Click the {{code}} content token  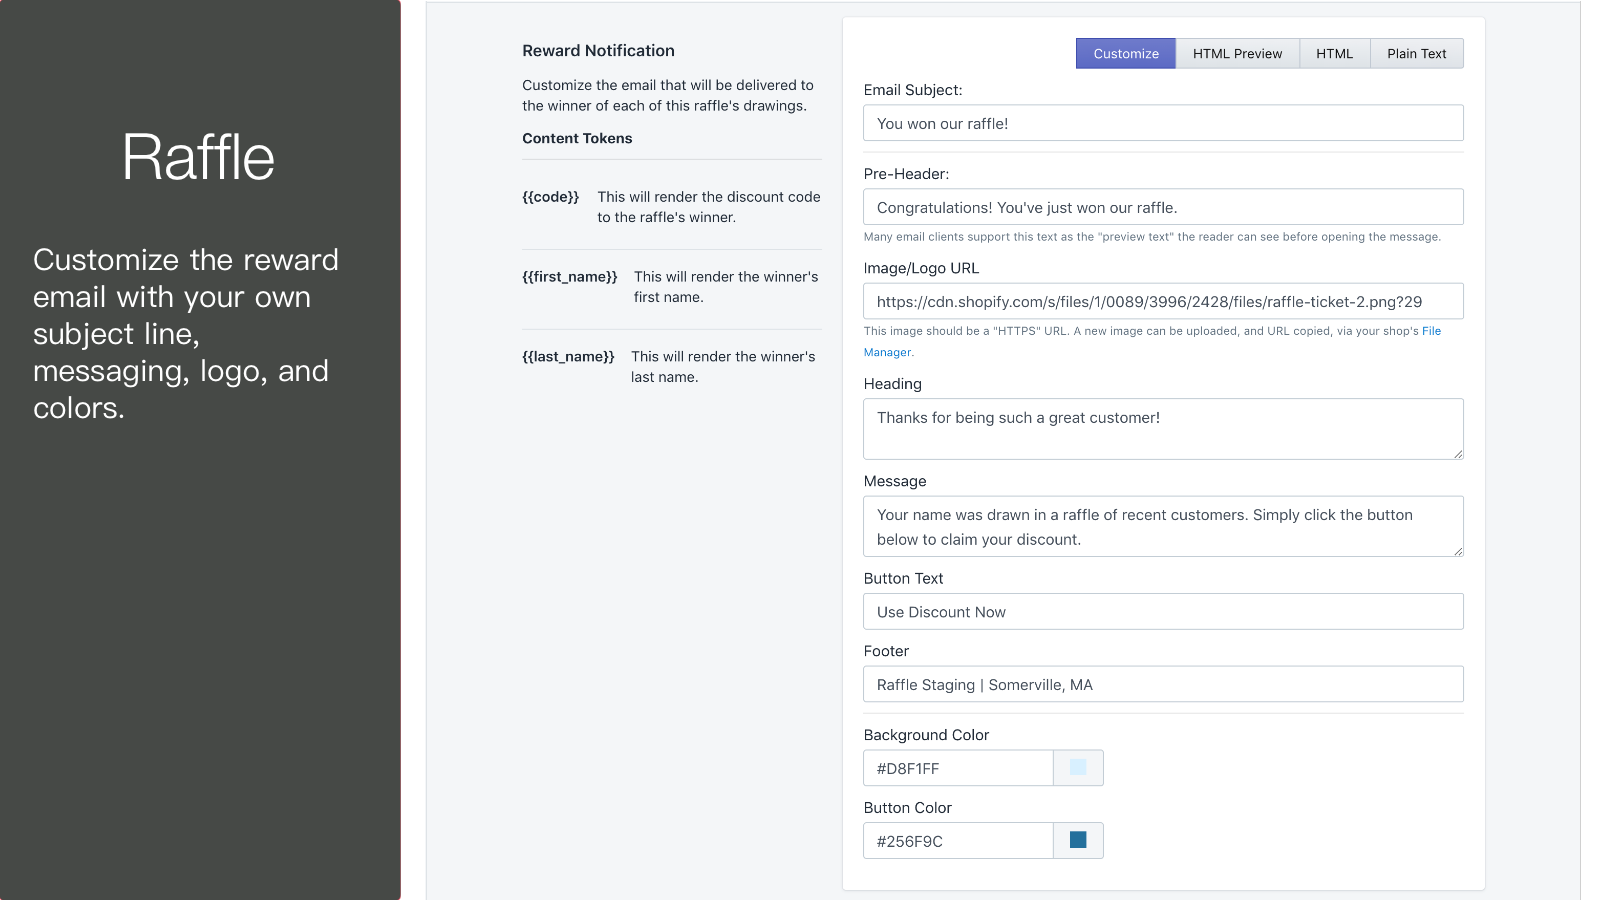click(x=551, y=197)
